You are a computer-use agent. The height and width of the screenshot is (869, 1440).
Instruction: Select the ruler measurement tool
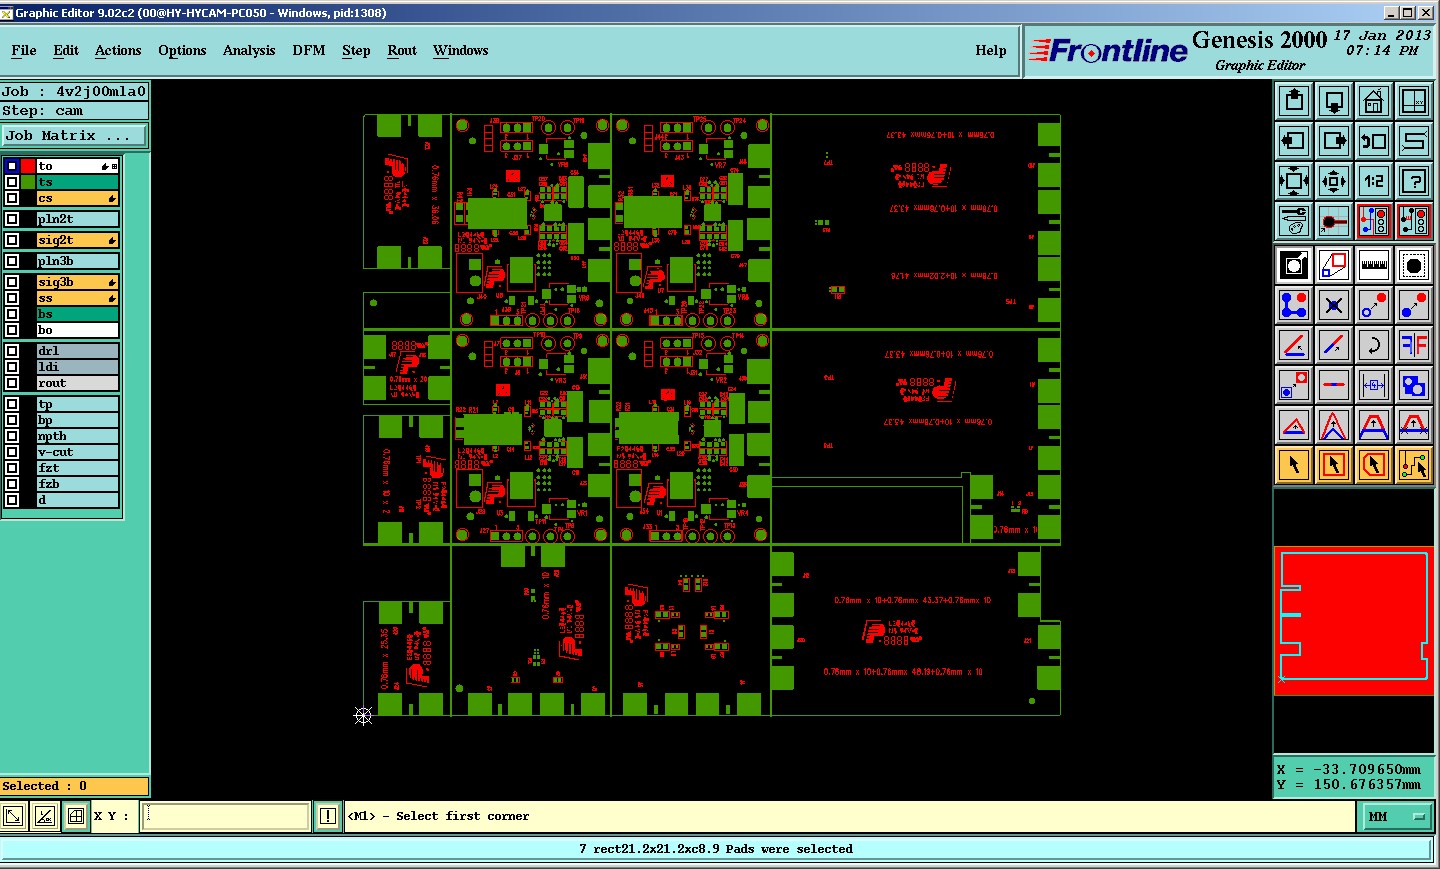click(1374, 265)
